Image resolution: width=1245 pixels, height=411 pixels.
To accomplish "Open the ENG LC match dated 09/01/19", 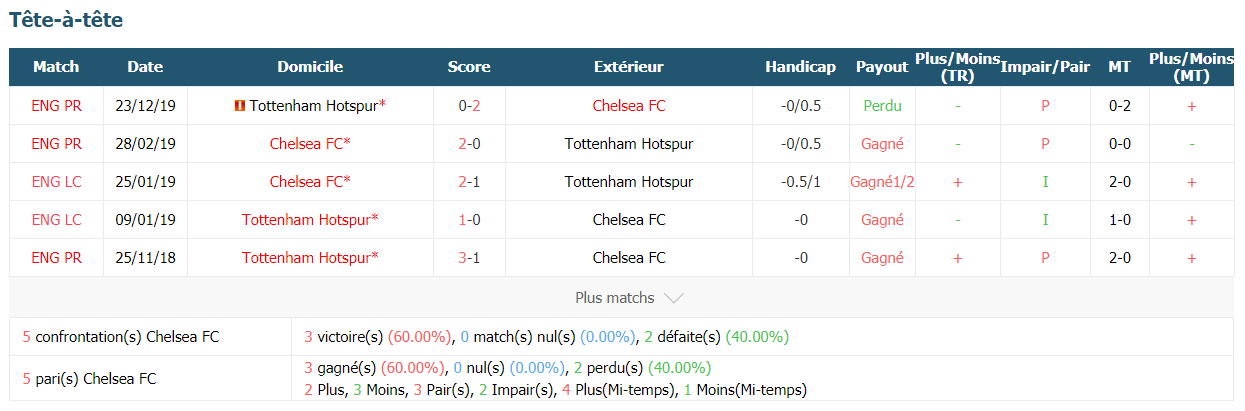I will 56,220.
